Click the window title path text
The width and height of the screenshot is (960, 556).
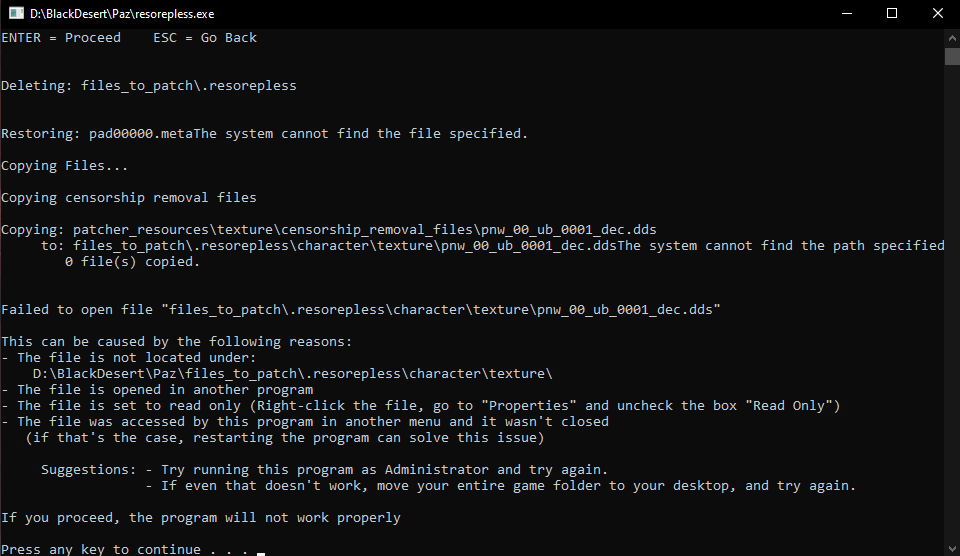pos(122,14)
